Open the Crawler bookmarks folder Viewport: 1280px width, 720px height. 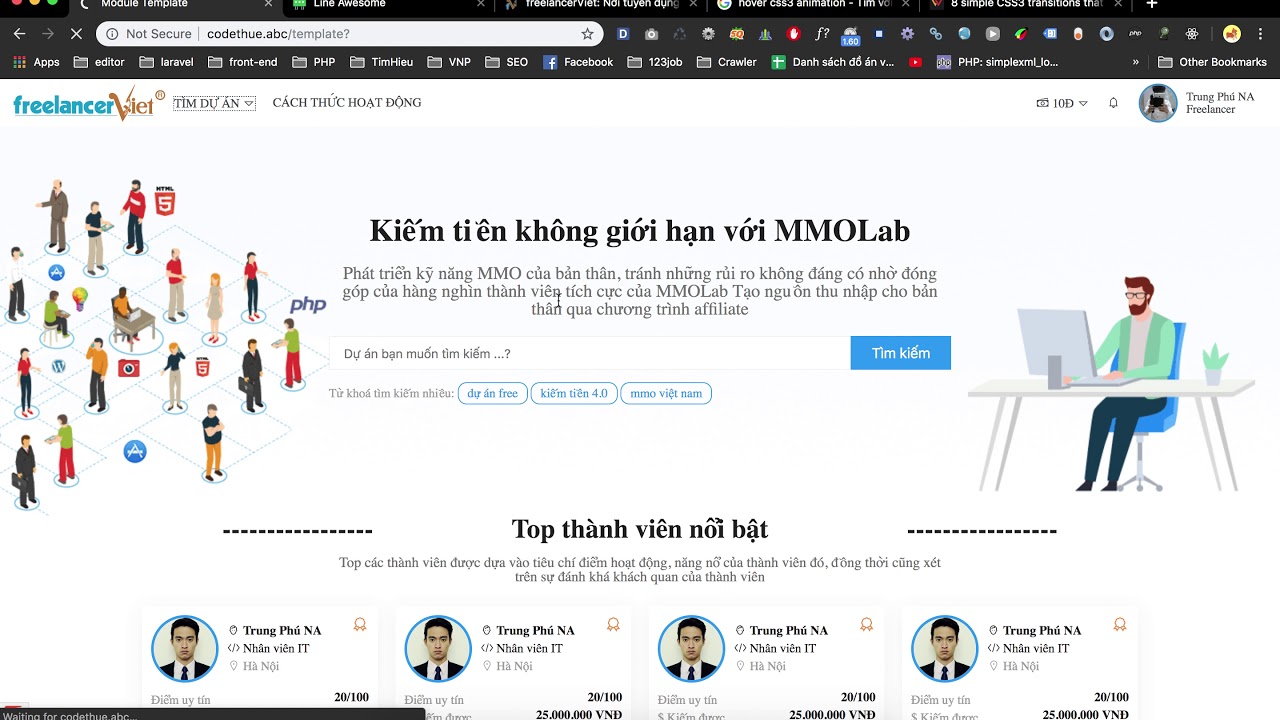tap(727, 62)
